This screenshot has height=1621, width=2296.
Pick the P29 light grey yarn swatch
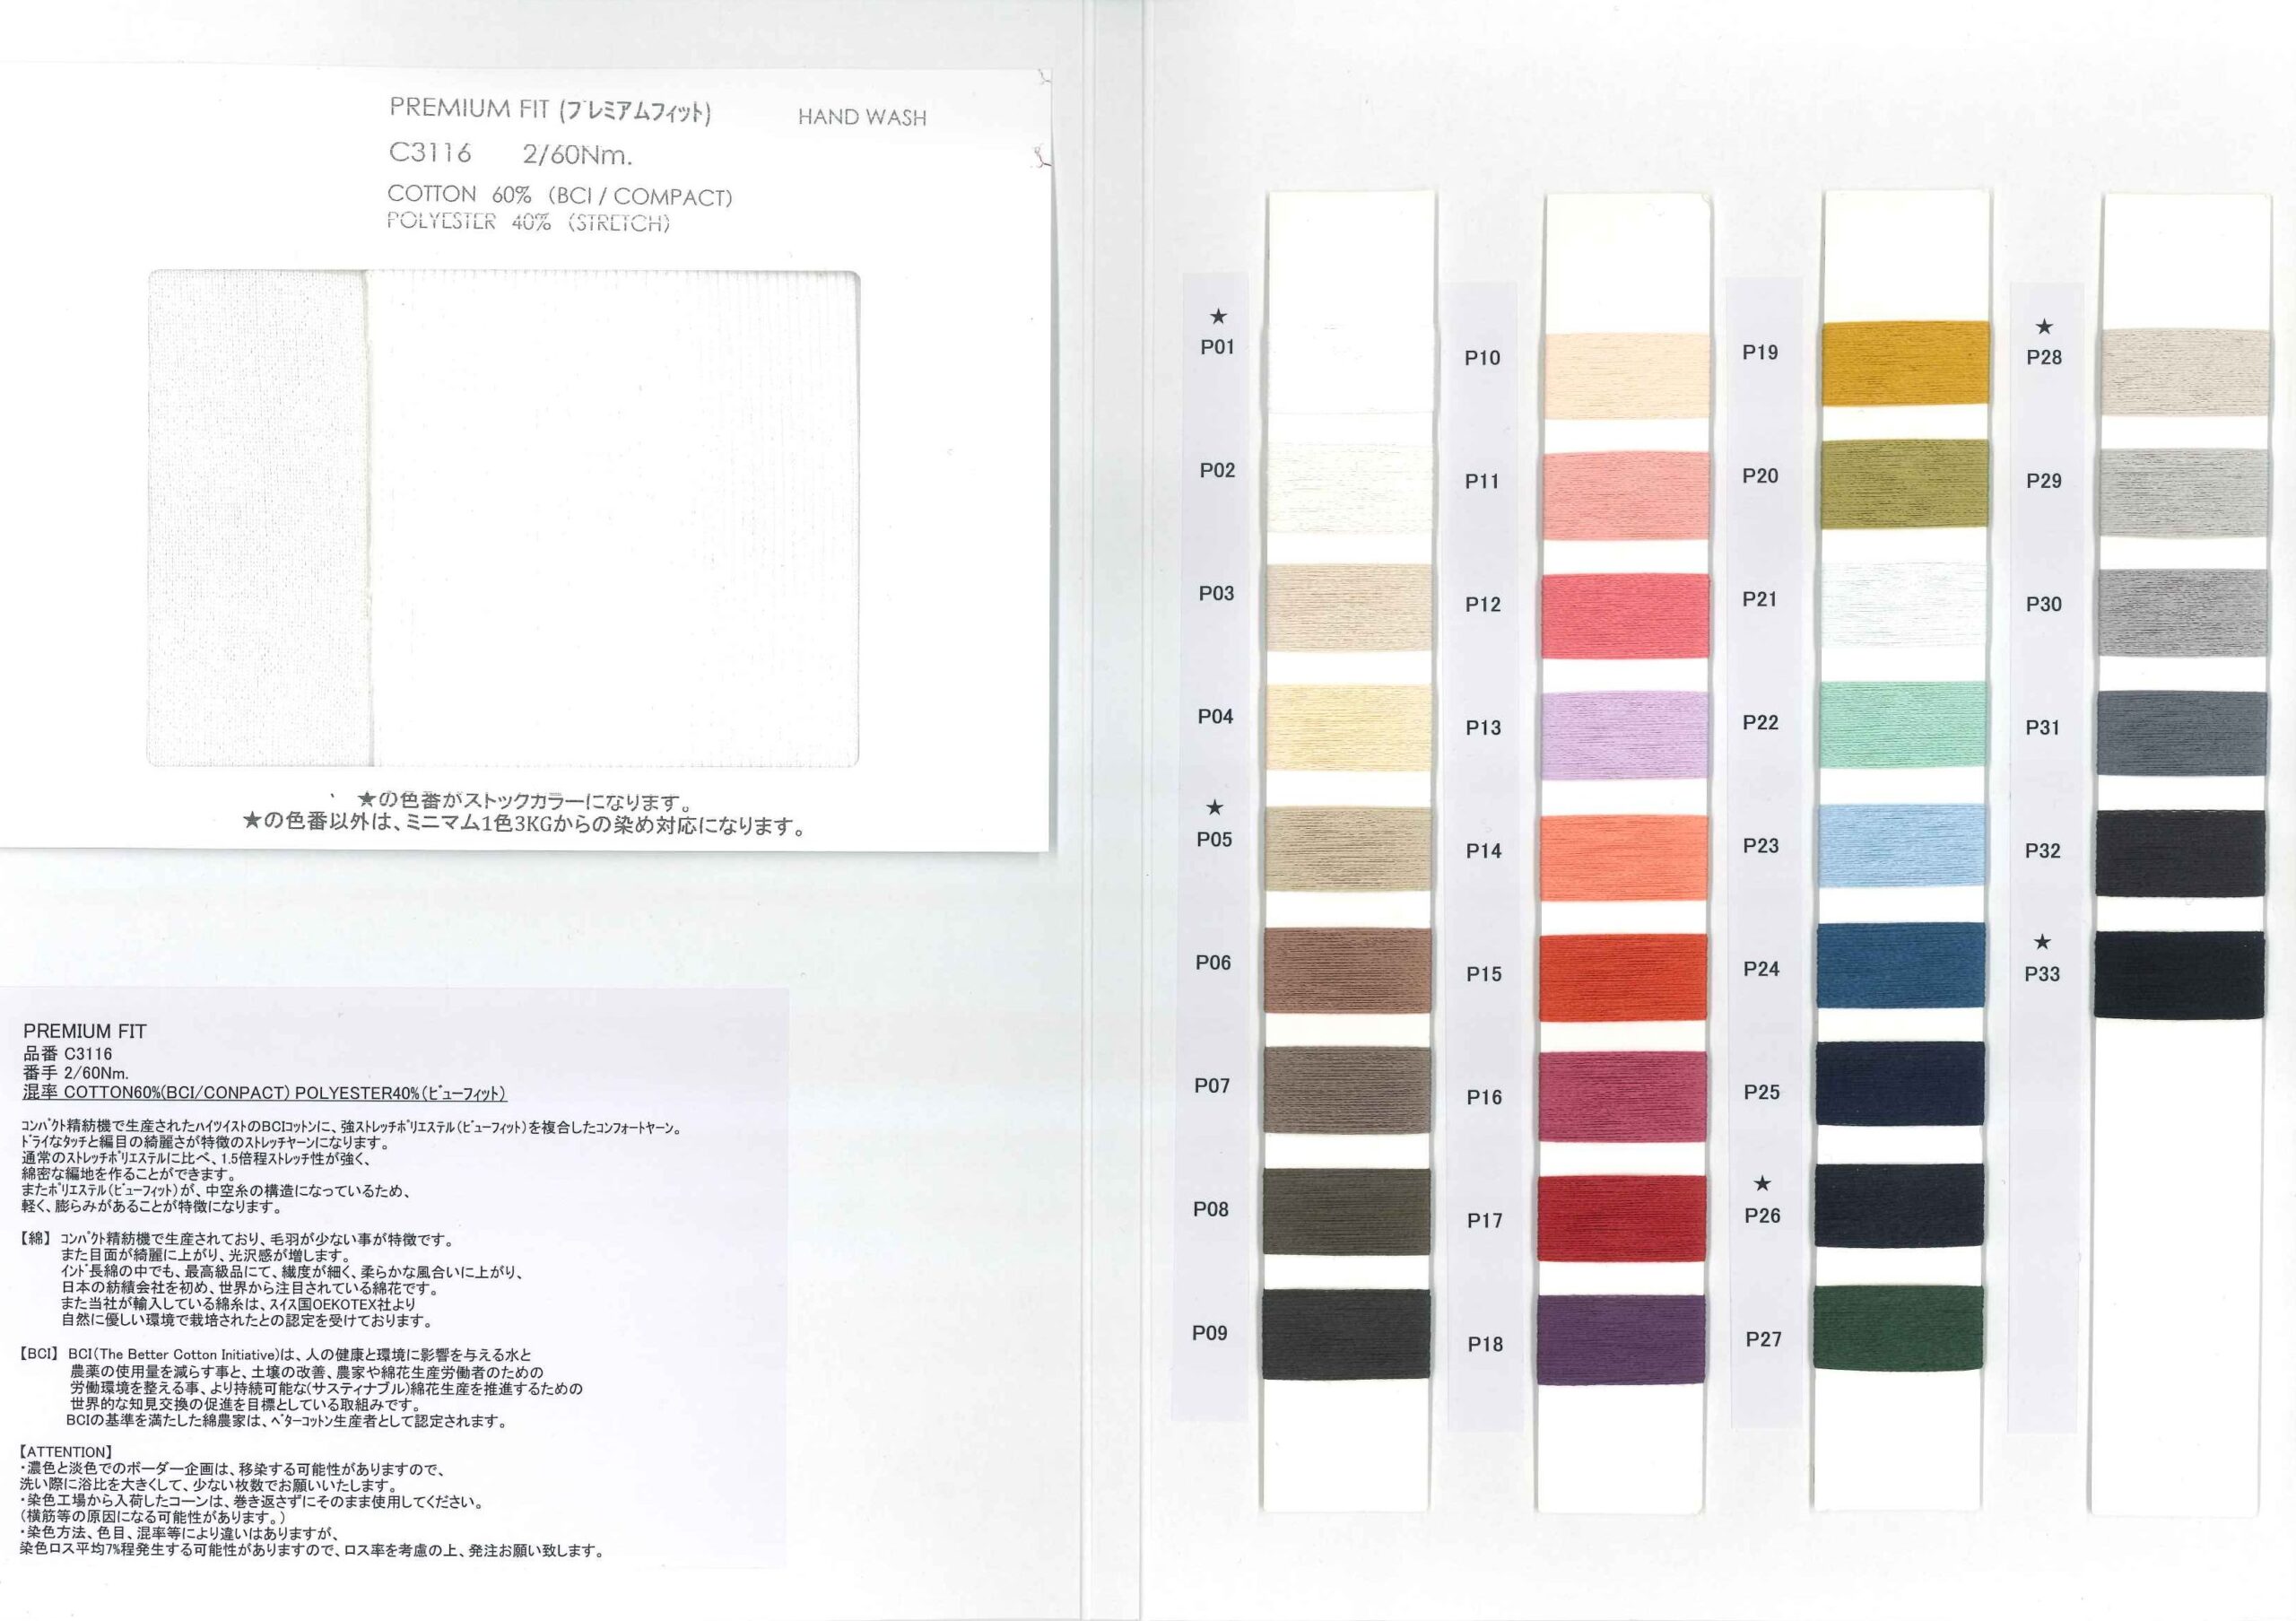tap(2183, 493)
